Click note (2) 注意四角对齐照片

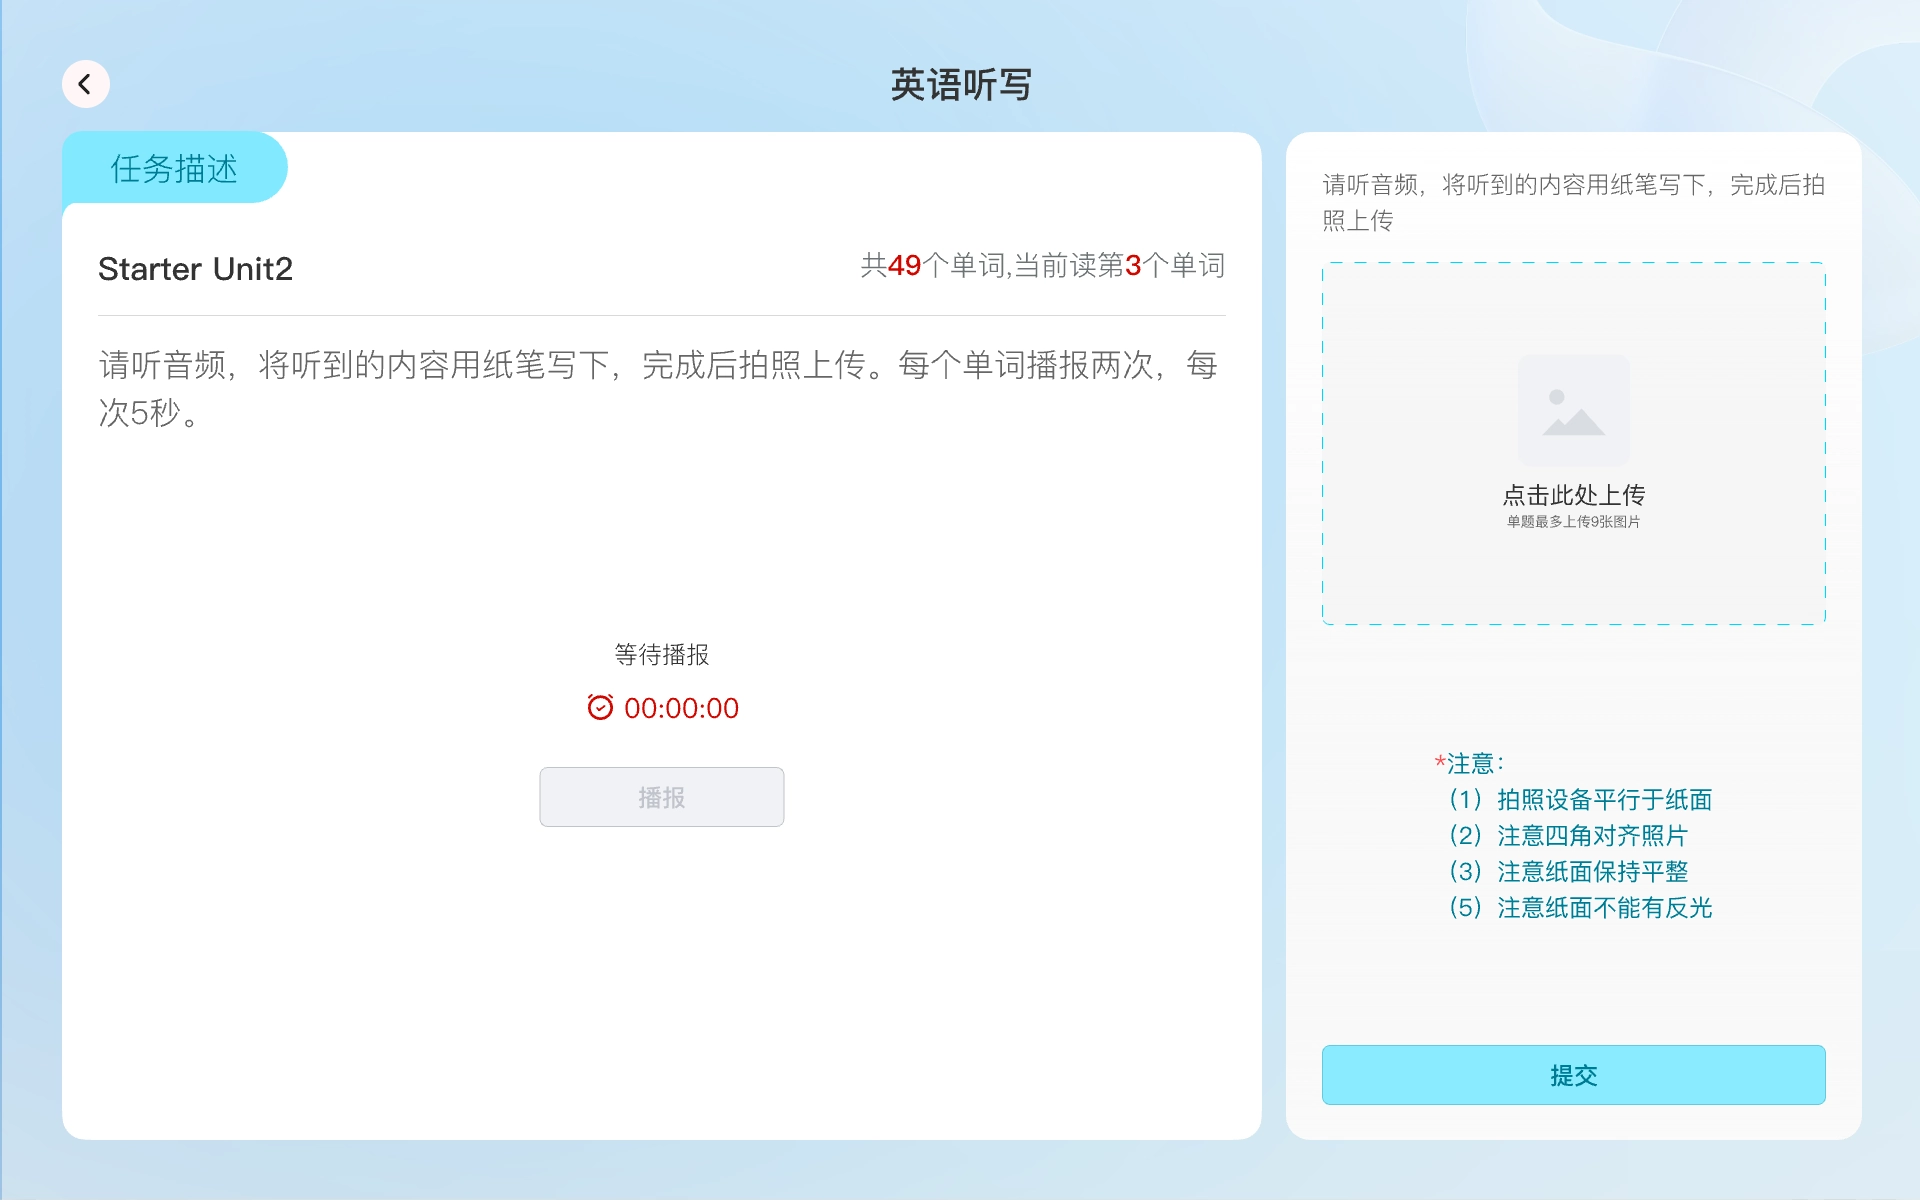pos(1568,835)
